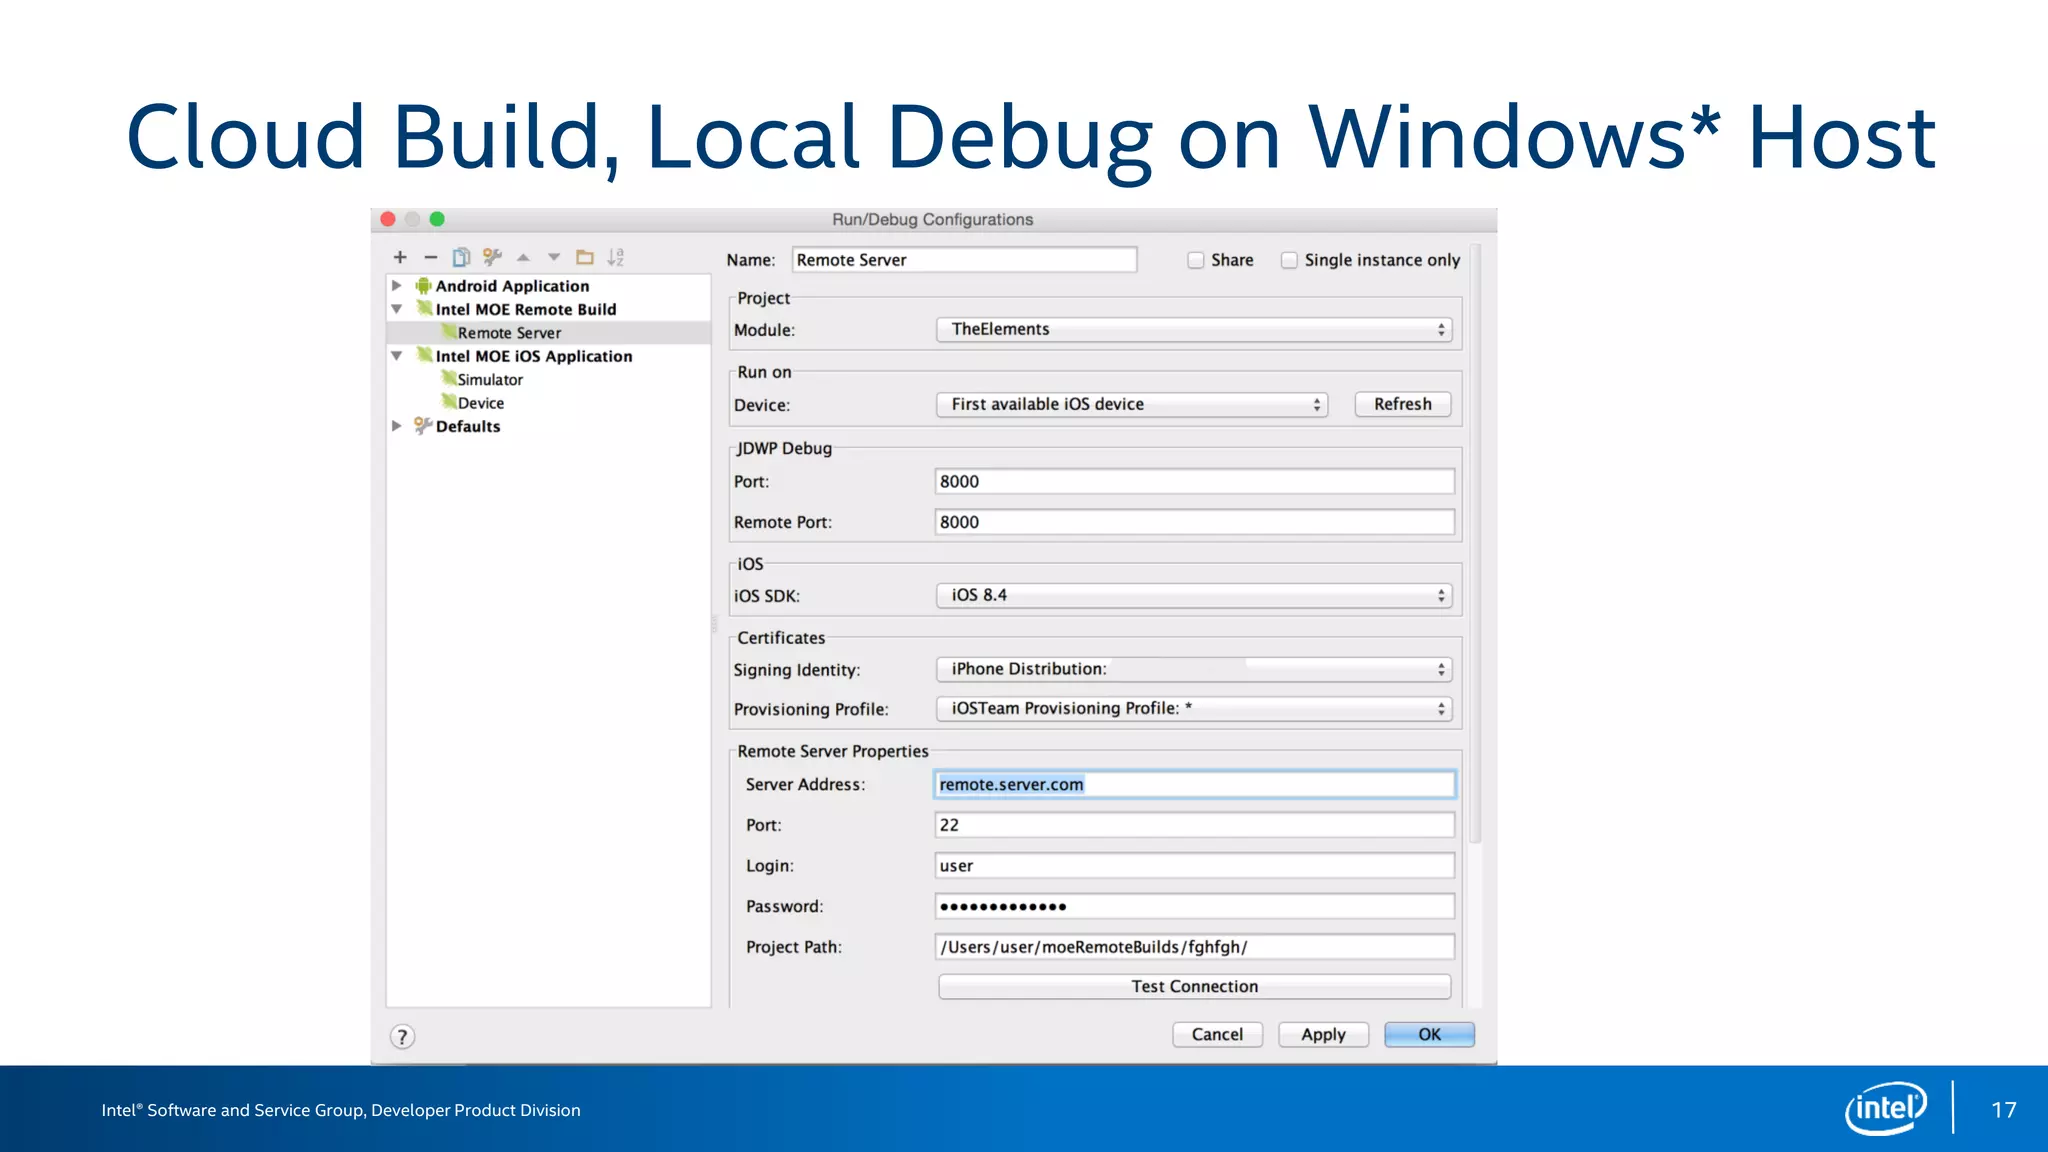This screenshot has height=1152, width=2048.
Task: Click the Defaults wrench icon in tree
Action: pyautogui.click(x=424, y=426)
